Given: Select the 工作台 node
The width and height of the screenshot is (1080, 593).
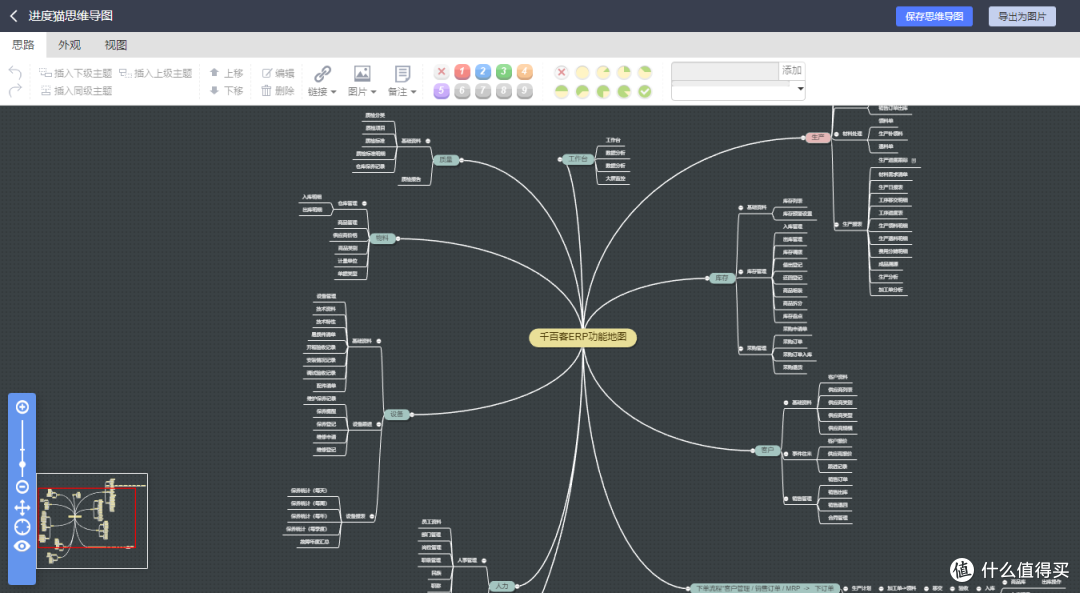Looking at the screenshot, I should coord(578,159).
